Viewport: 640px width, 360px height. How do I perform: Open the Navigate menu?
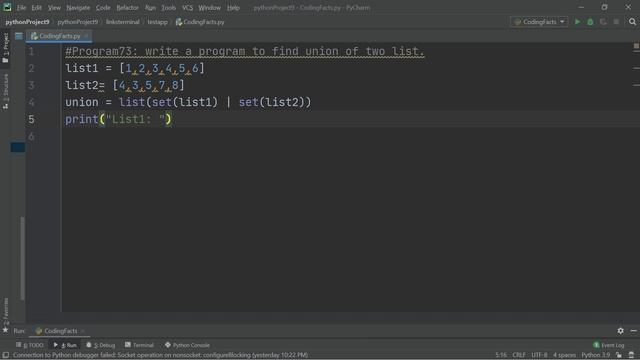[x=78, y=8]
